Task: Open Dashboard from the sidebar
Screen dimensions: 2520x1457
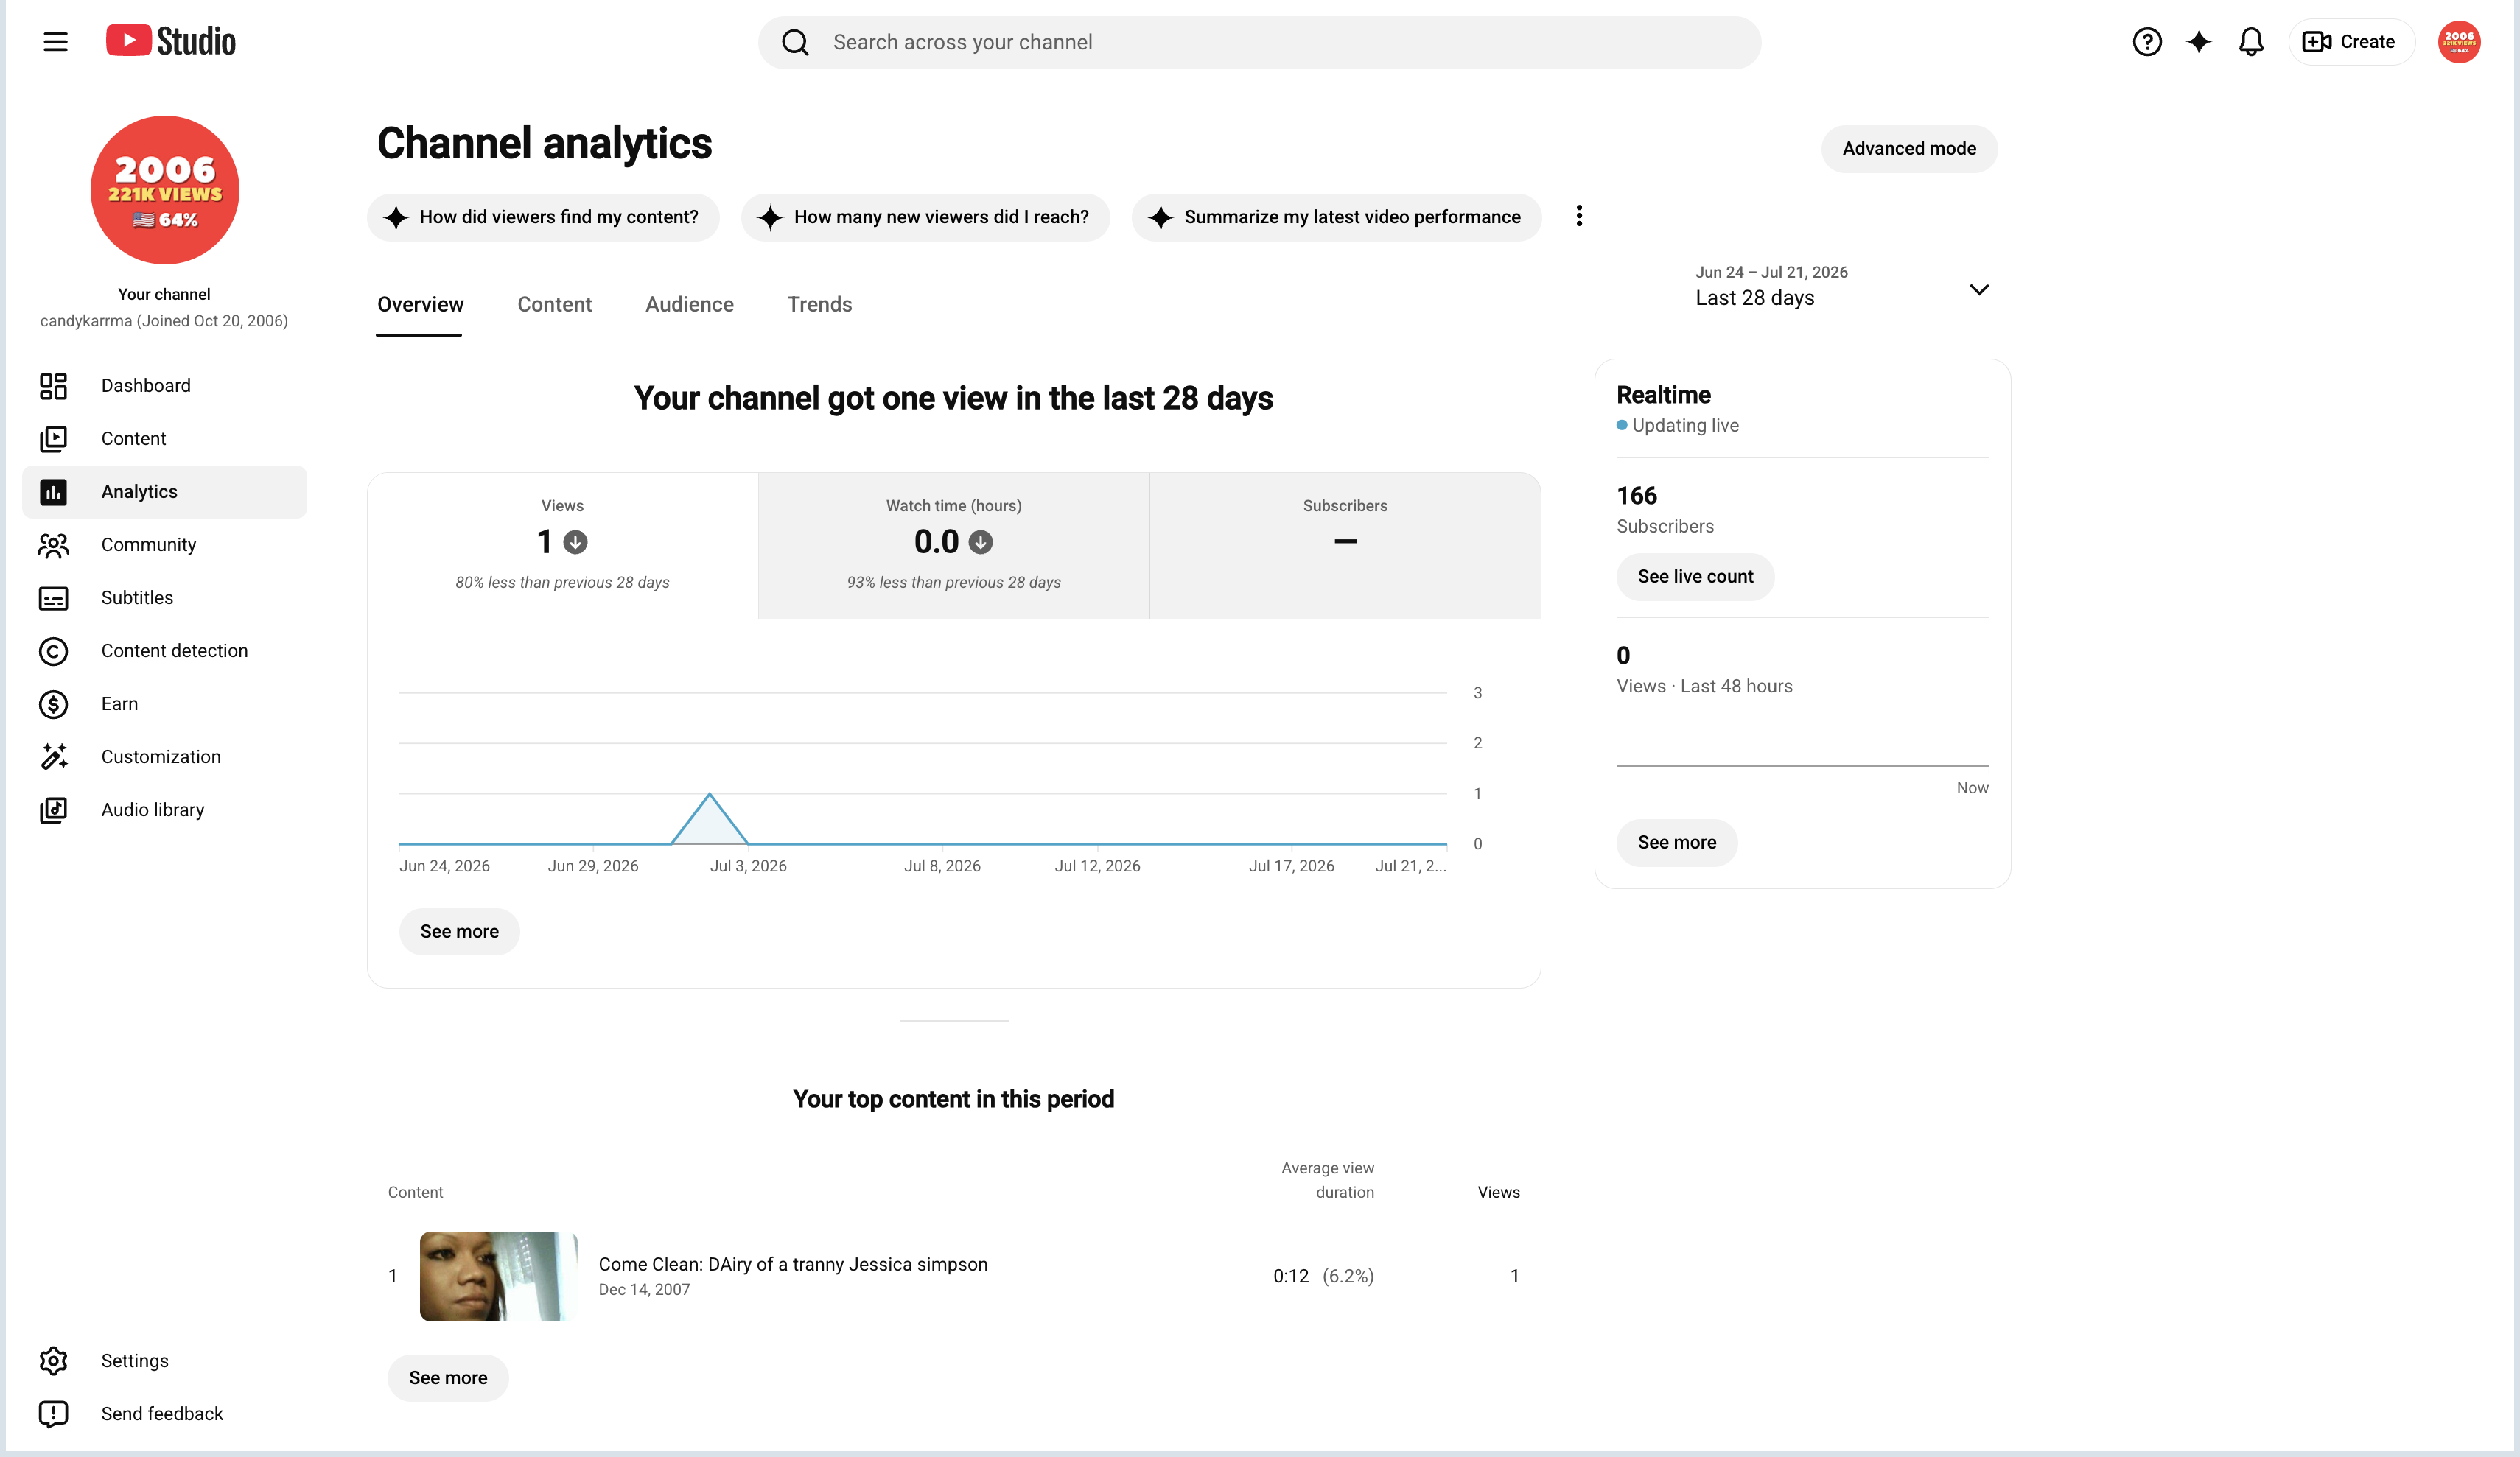Action: [164, 386]
